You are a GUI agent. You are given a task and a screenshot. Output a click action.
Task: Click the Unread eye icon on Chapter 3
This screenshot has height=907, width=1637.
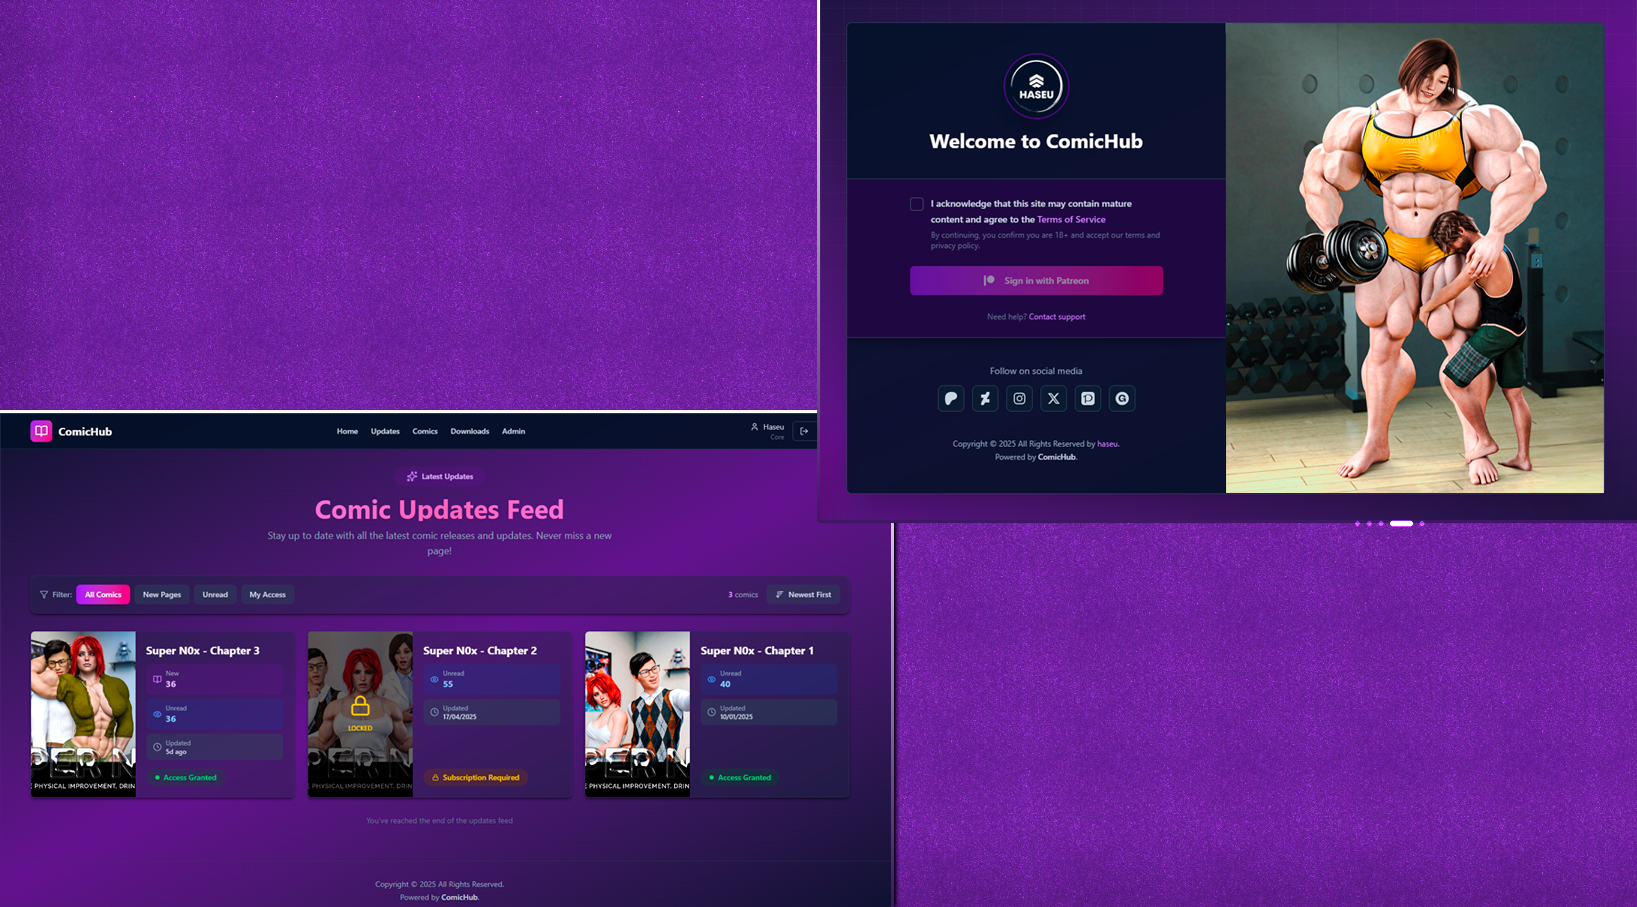tap(157, 714)
